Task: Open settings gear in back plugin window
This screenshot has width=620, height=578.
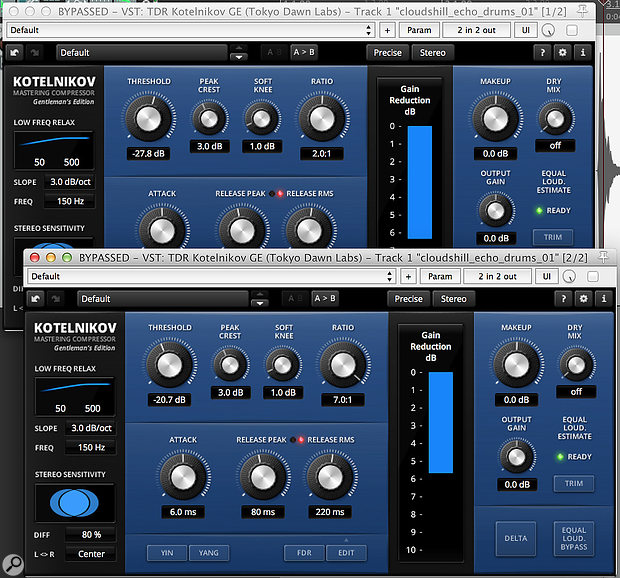Action: [x=563, y=53]
